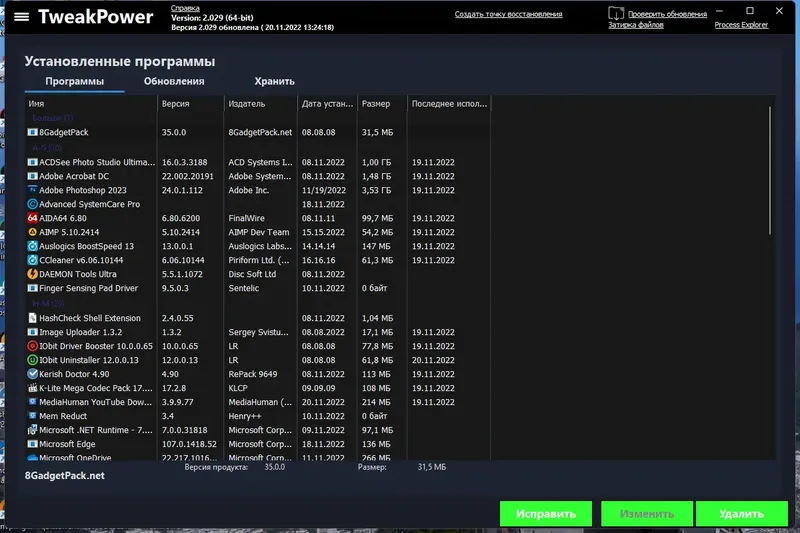Sort by Последнее использование column header
This screenshot has width=800, height=533.
(449, 104)
